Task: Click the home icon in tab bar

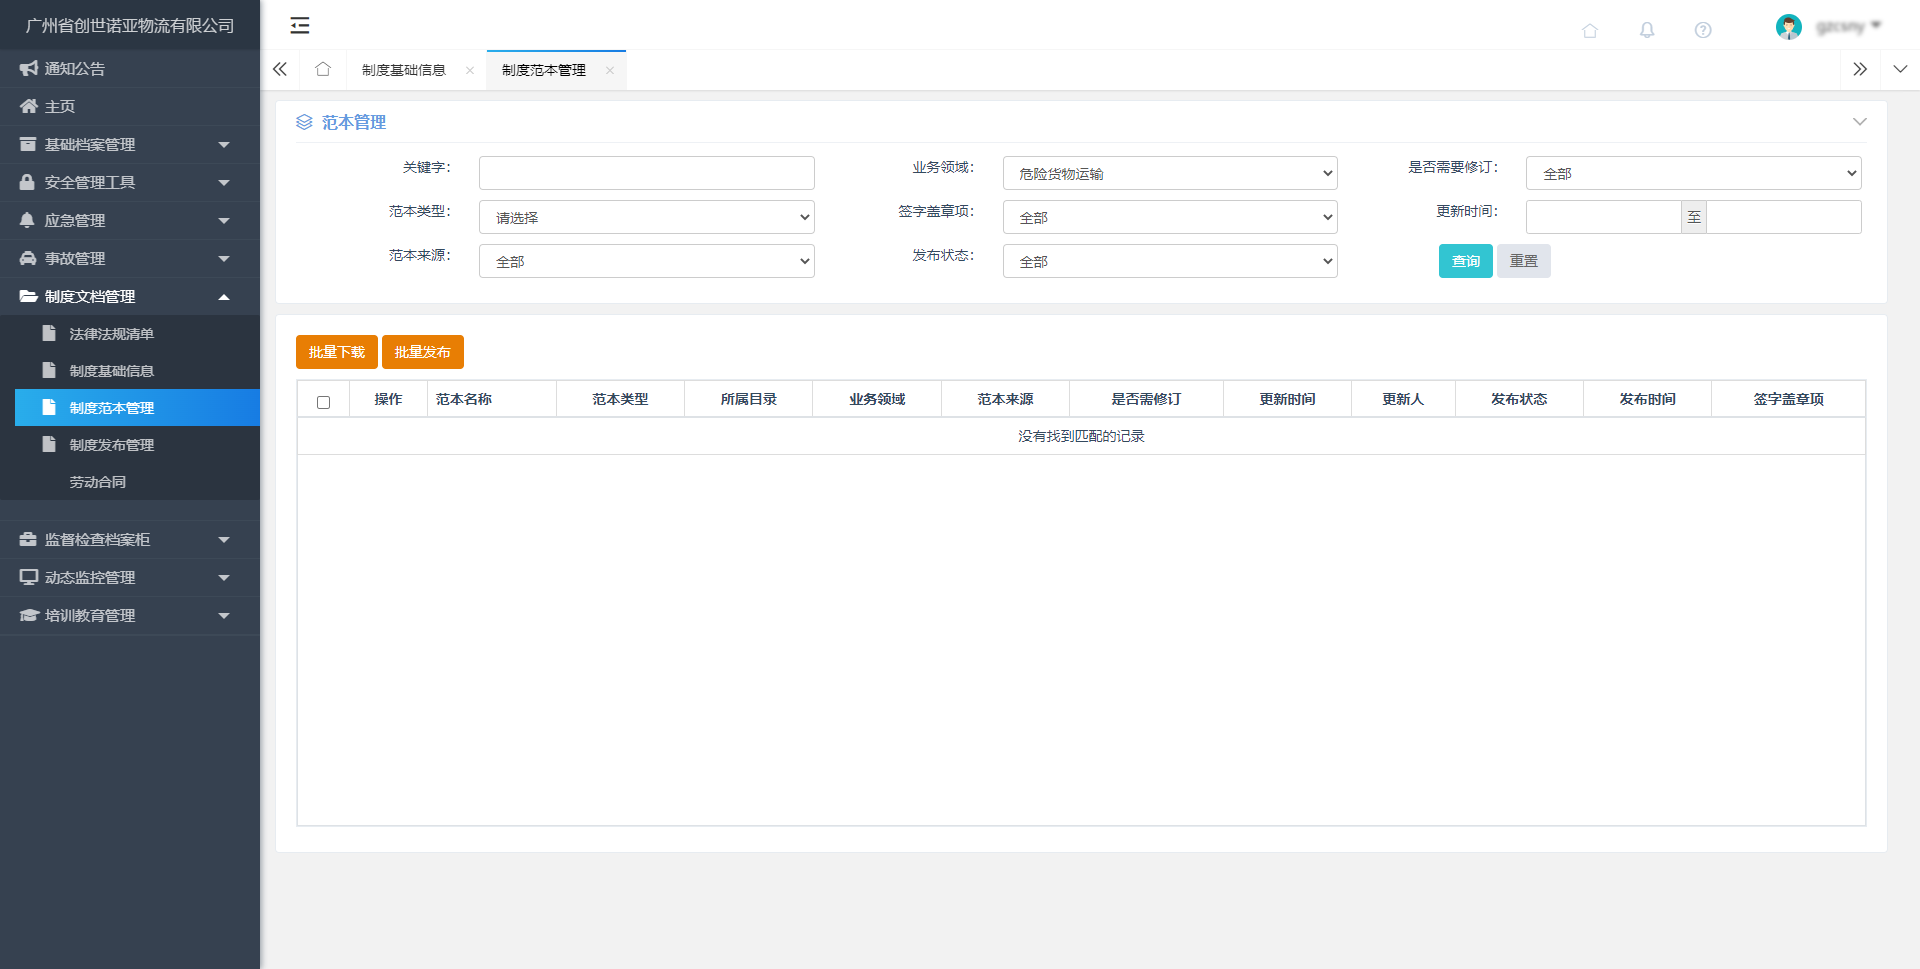Action: (322, 69)
